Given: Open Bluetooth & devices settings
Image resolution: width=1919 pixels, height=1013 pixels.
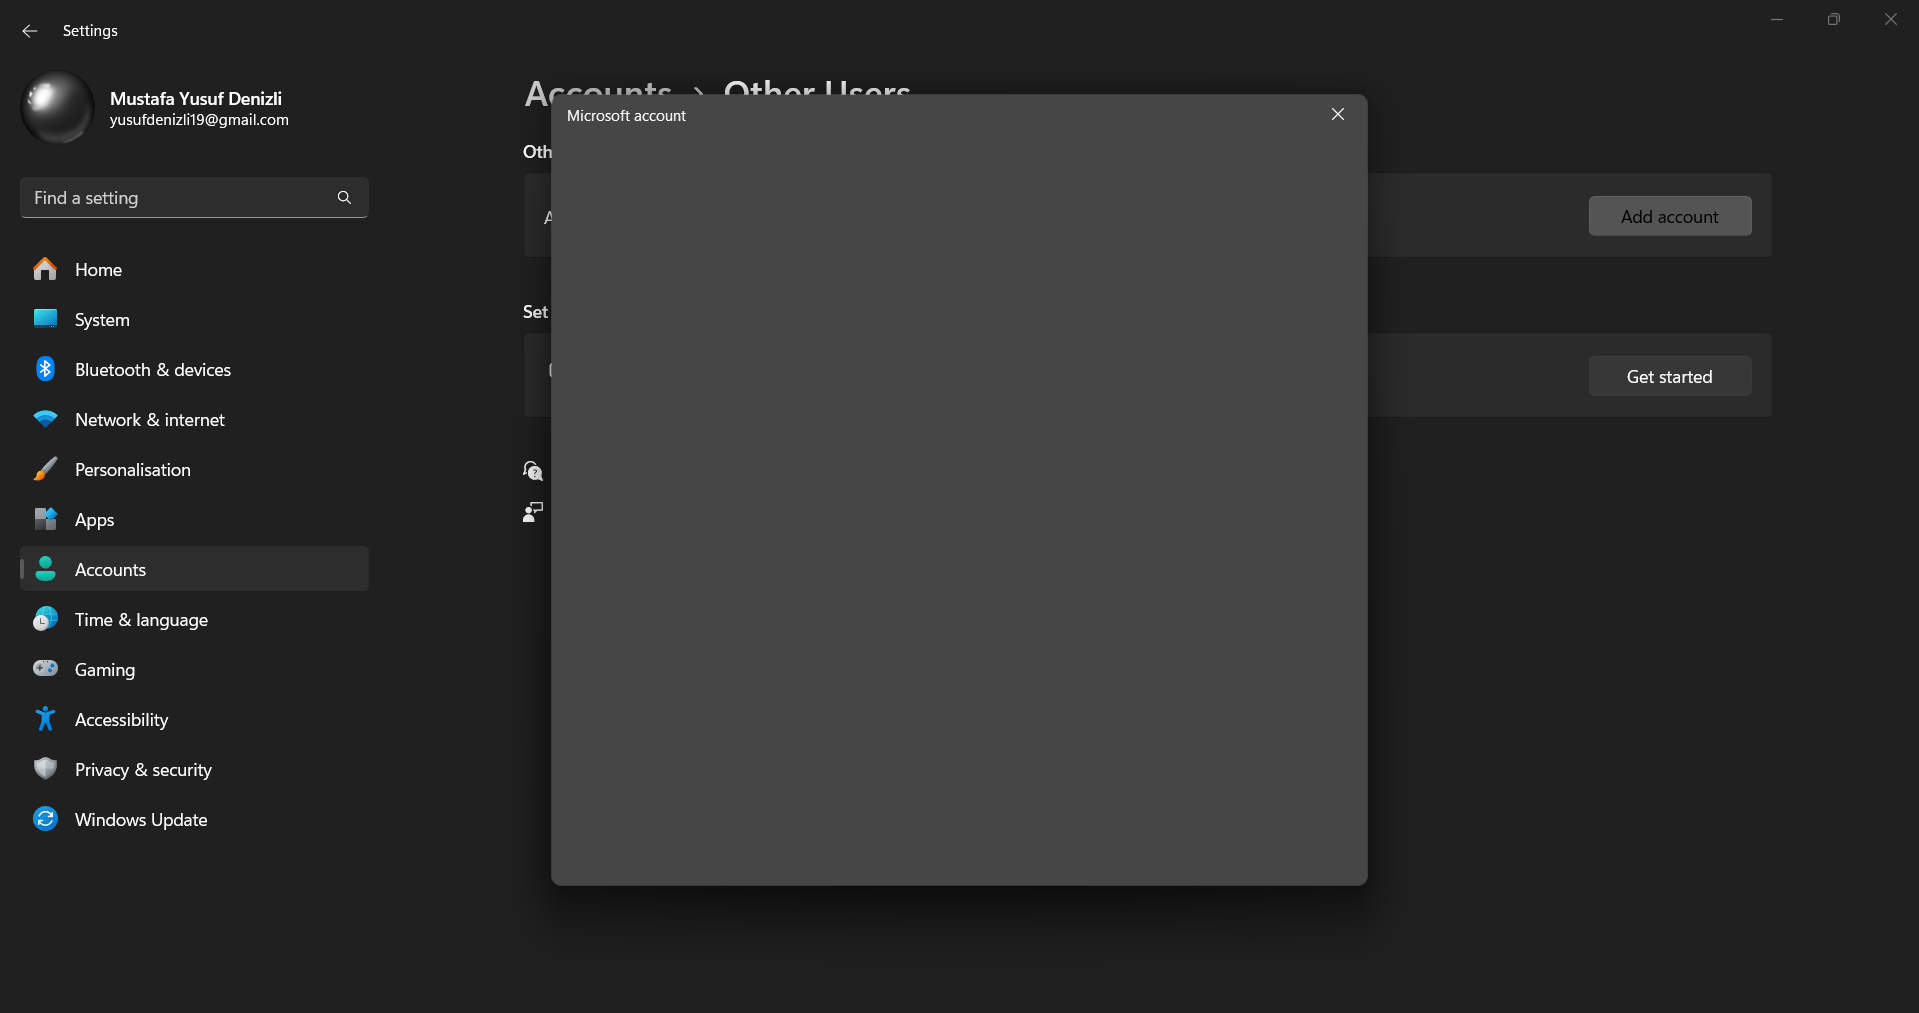Looking at the screenshot, I should point(194,369).
